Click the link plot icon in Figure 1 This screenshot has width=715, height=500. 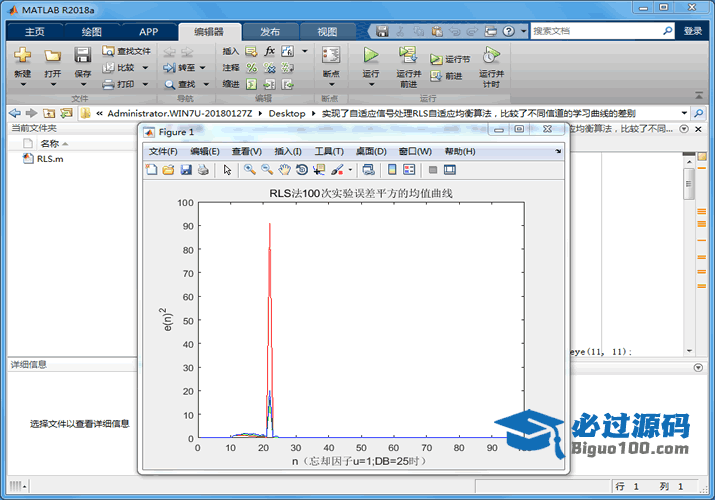(x=368, y=170)
